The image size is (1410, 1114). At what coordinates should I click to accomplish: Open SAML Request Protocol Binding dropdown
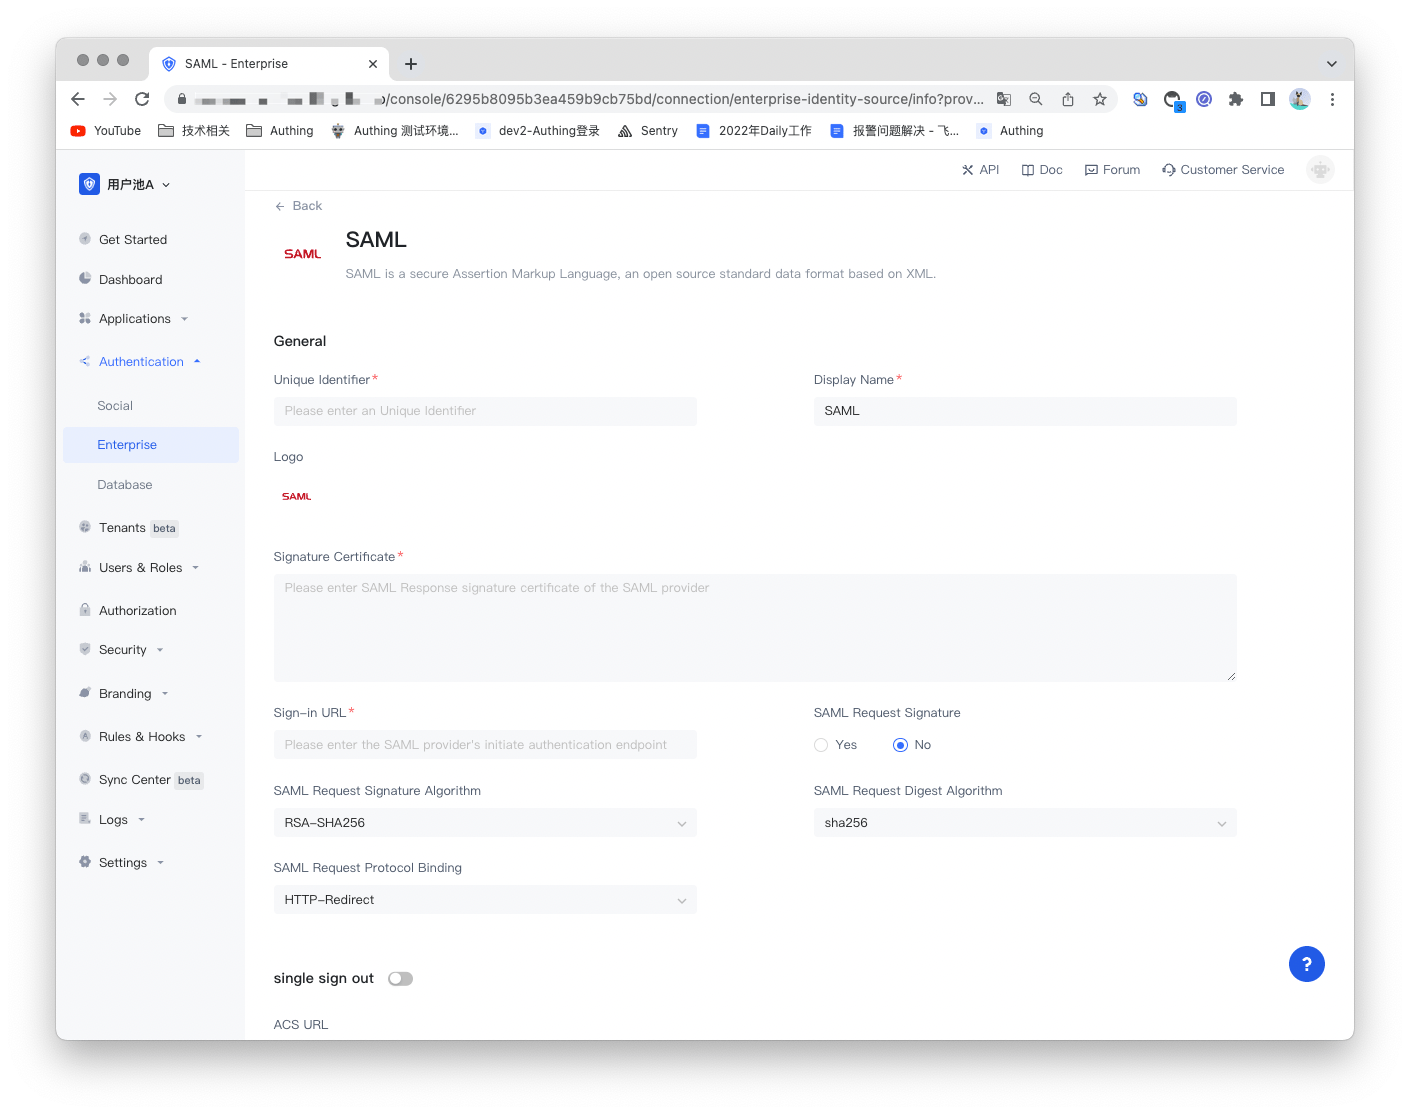coord(485,900)
